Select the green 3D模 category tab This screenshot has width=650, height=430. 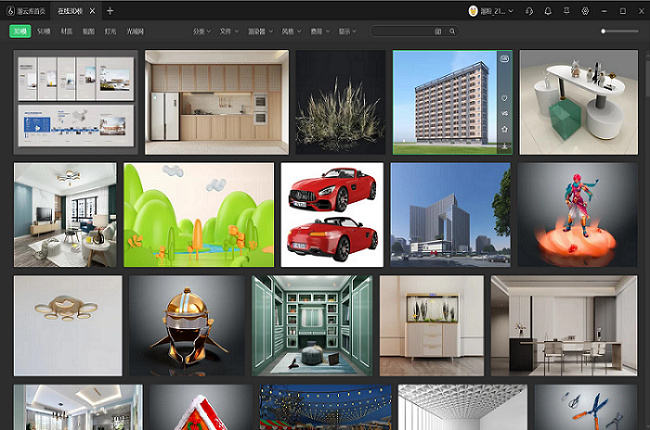(20, 32)
